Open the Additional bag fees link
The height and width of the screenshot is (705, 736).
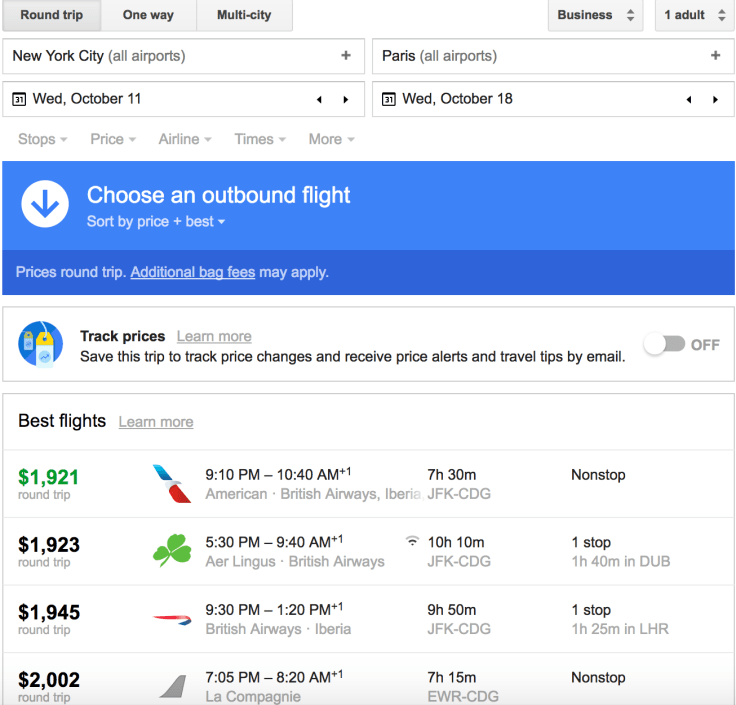coord(192,272)
